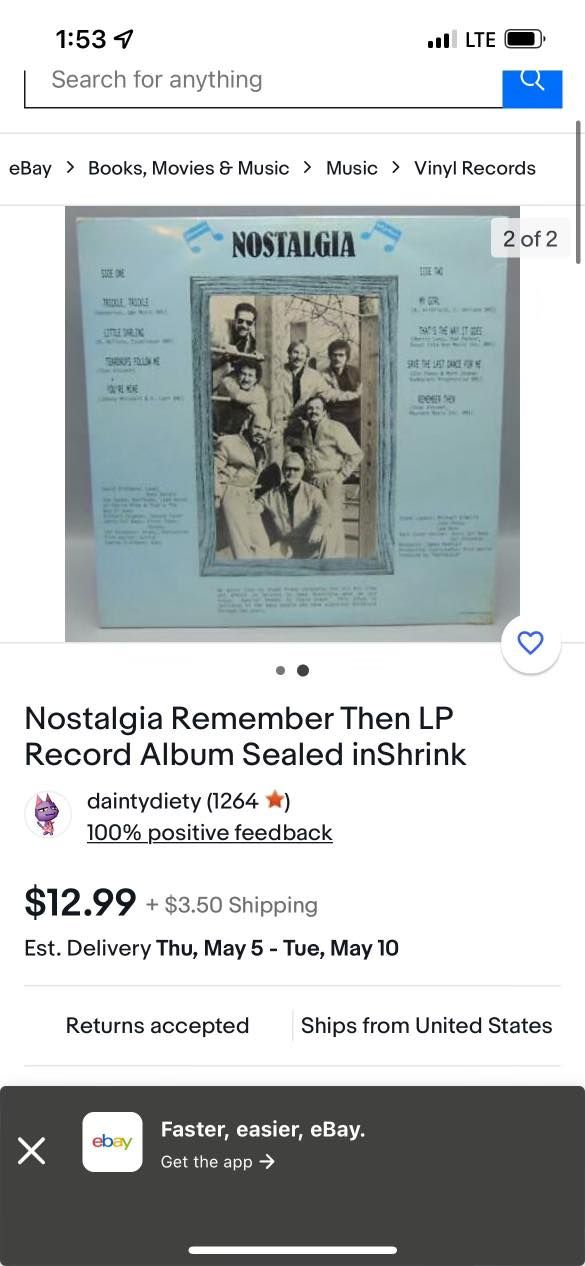Open the Nostalgia album cover photo
Screen dimensions: 585x1266
pyautogui.click(x=292, y=423)
